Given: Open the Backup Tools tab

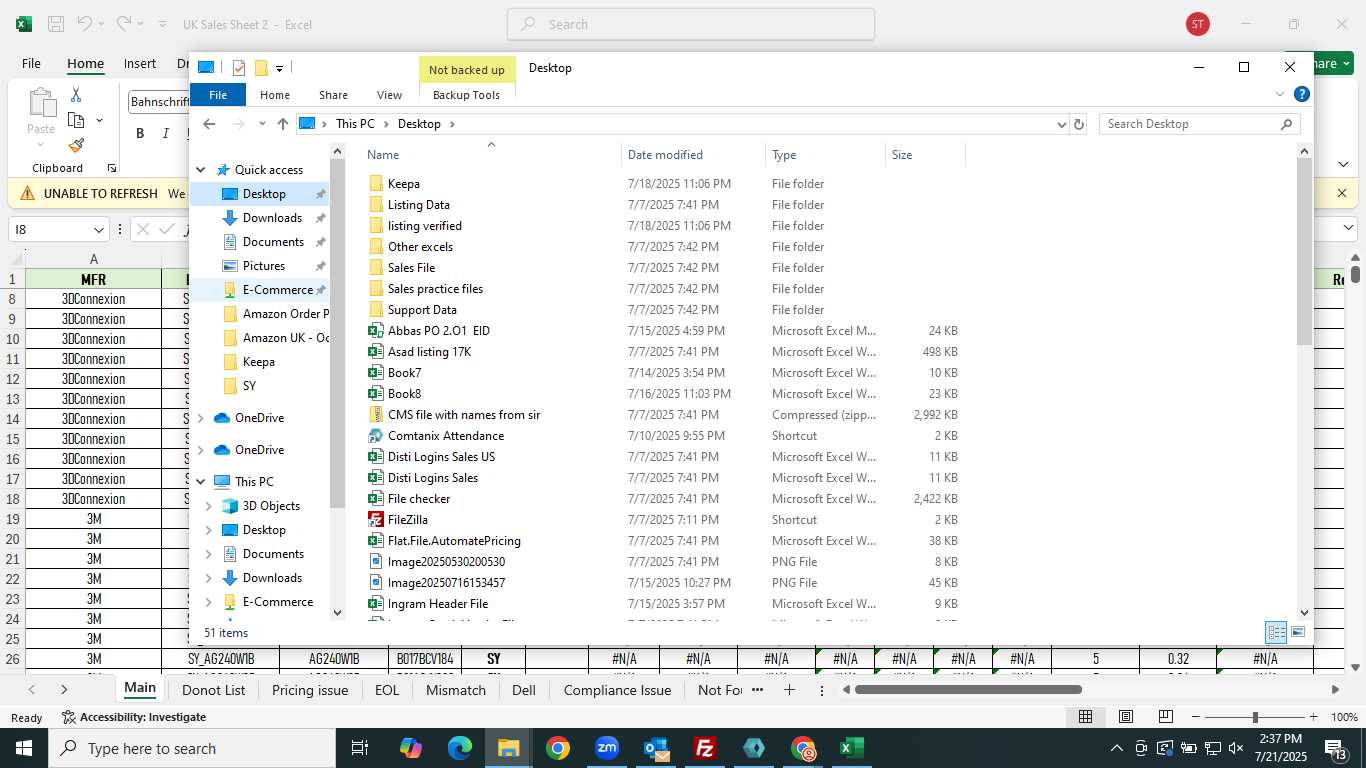Looking at the screenshot, I should 466,95.
